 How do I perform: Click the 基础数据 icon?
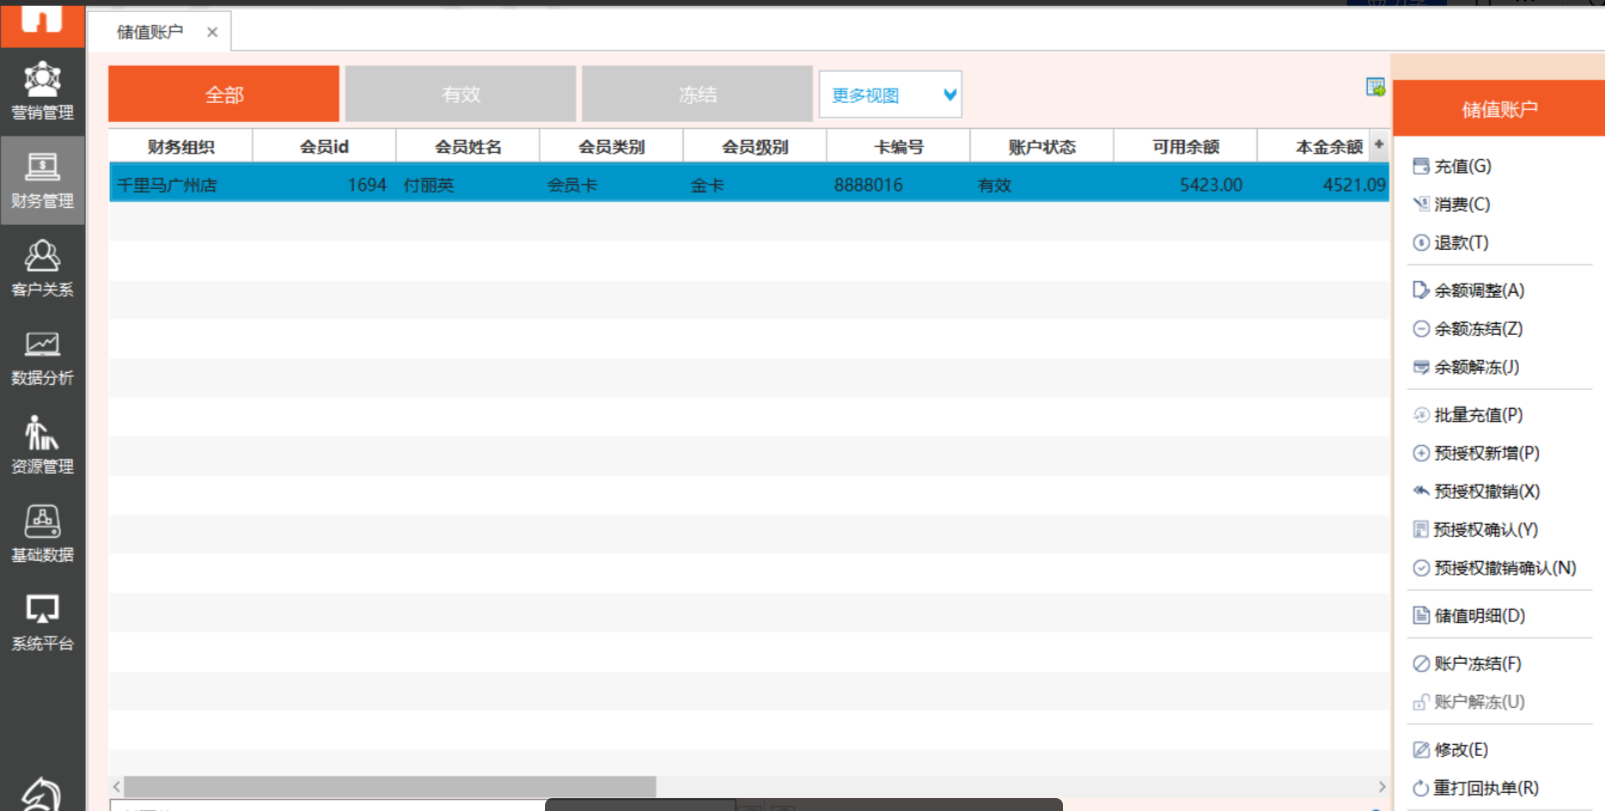click(x=42, y=534)
